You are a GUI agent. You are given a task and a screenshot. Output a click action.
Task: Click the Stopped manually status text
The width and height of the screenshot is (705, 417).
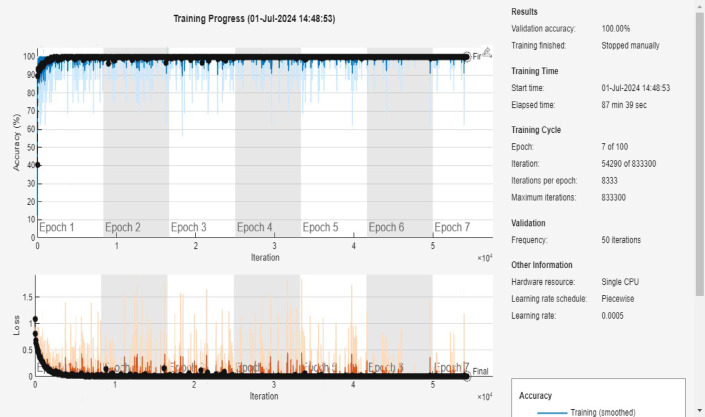coord(630,45)
